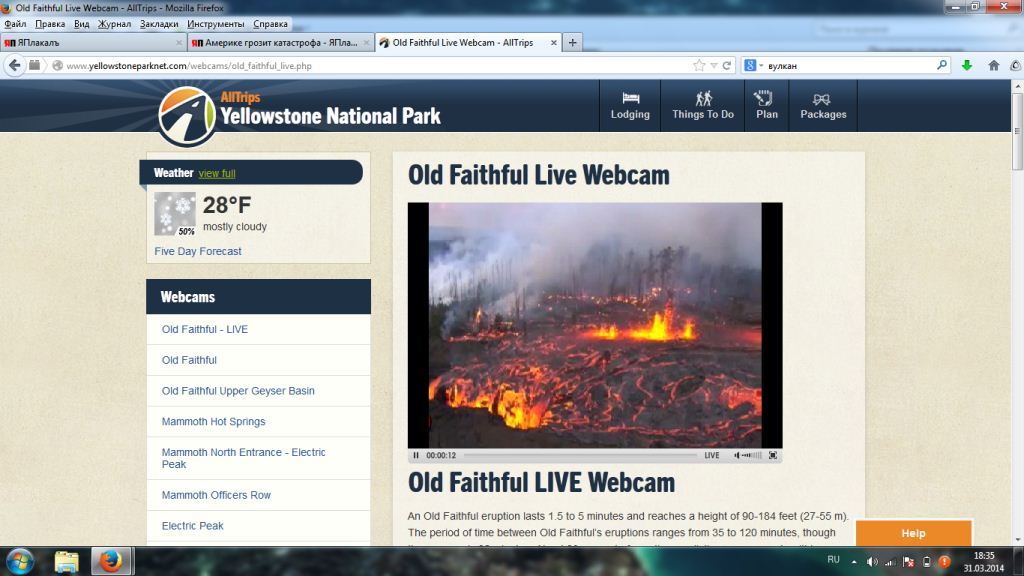
Task: Close the Old Faithful Live Webcam tab
Action: point(554,42)
